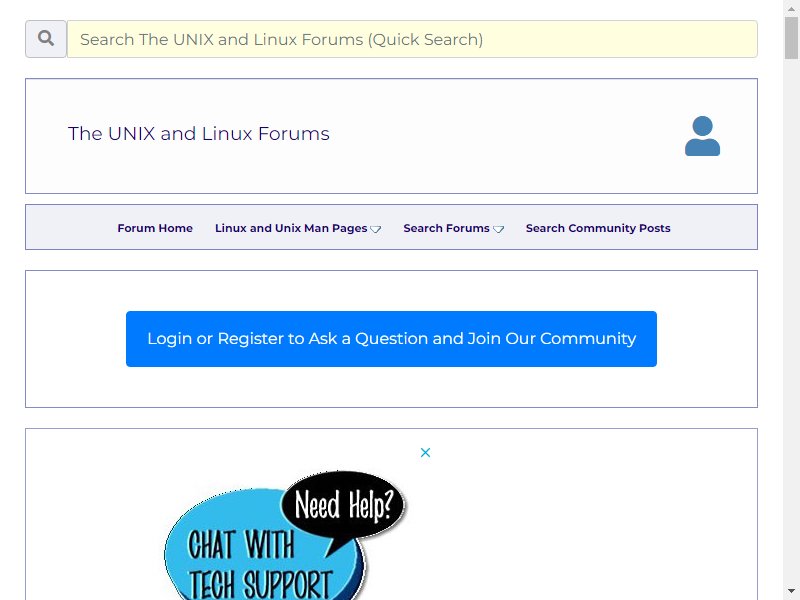Image resolution: width=800 pixels, height=600 pixels.
Task: Open the Chat with Tech Support ad image
Action: [284, 534]
